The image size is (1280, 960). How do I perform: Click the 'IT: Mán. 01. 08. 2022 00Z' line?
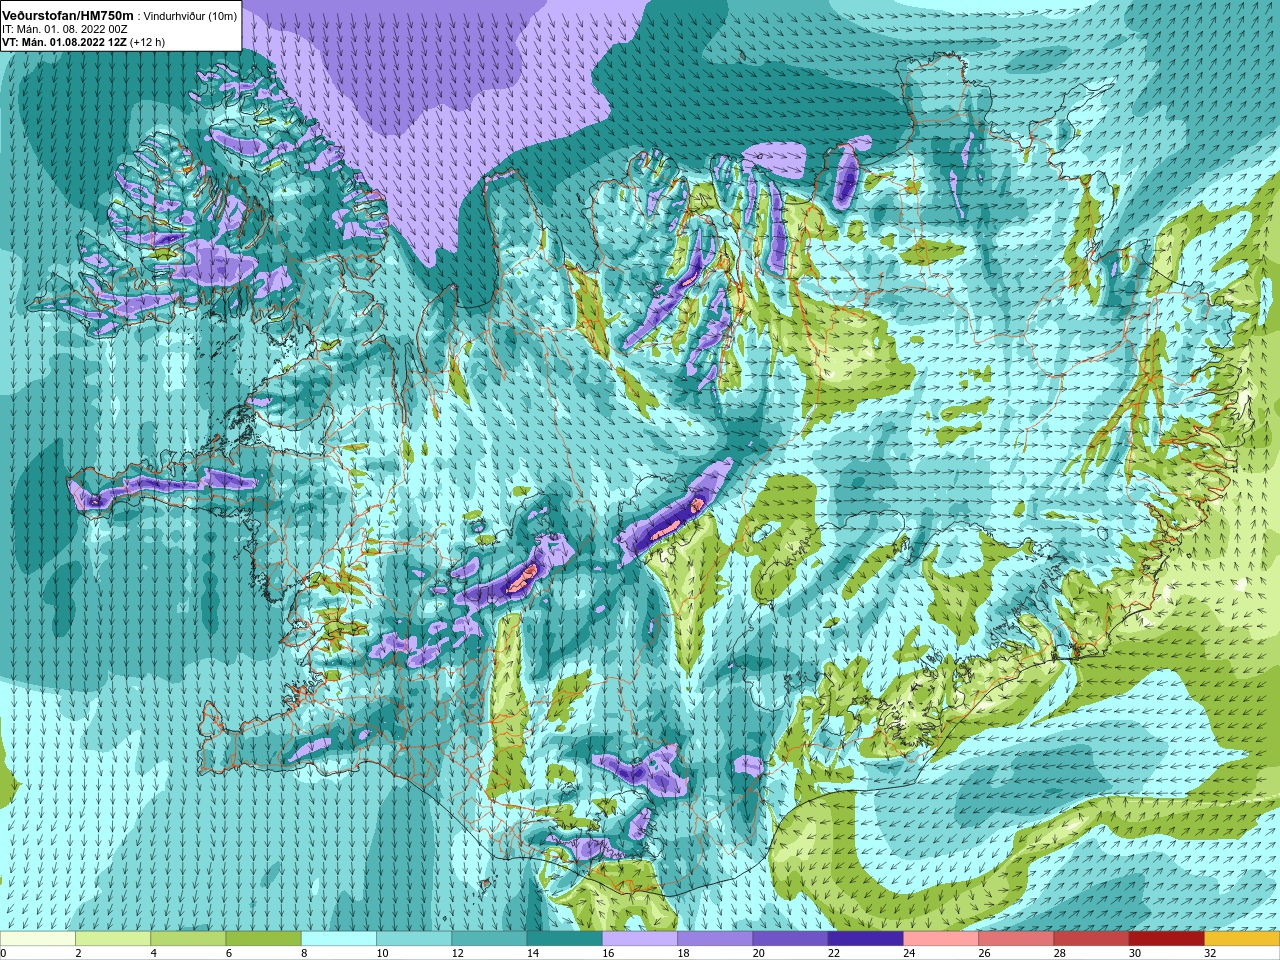(x=65, y=29)
